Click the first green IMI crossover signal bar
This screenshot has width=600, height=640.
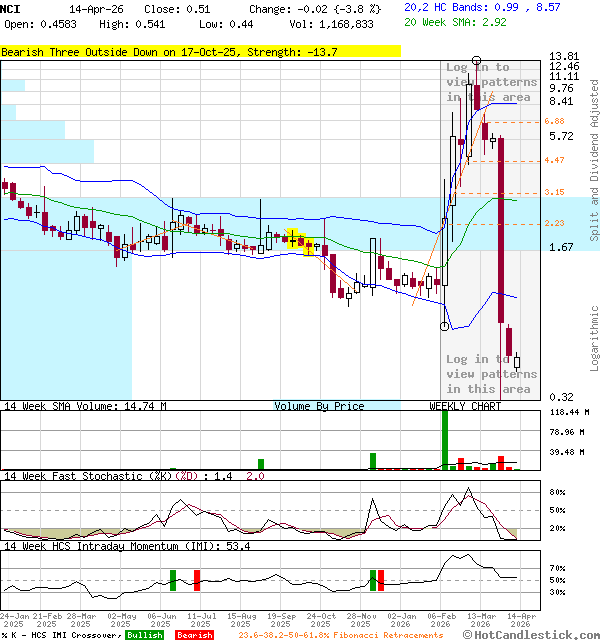point(172,579)
